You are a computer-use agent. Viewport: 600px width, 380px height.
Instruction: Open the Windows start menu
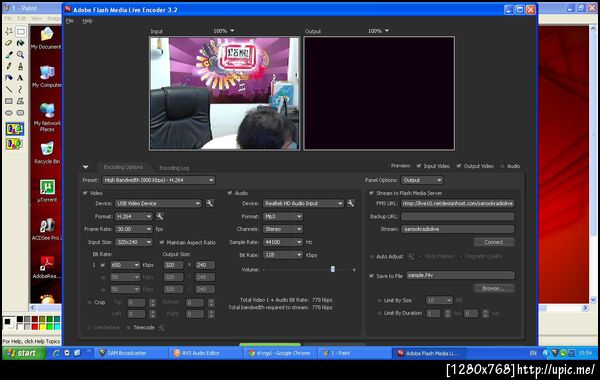pyautogui.click(x=23, y=353)
